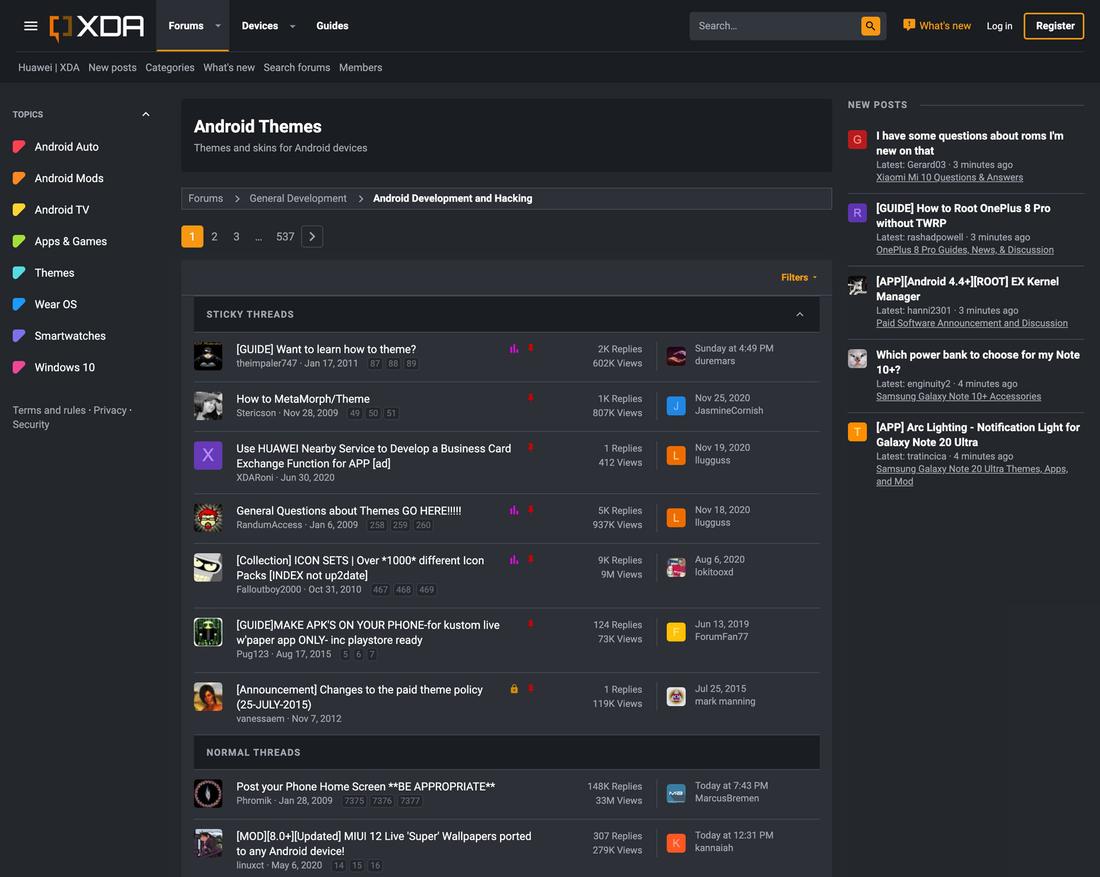Expand the Devices menu dropdown arrow

(292, 26)
